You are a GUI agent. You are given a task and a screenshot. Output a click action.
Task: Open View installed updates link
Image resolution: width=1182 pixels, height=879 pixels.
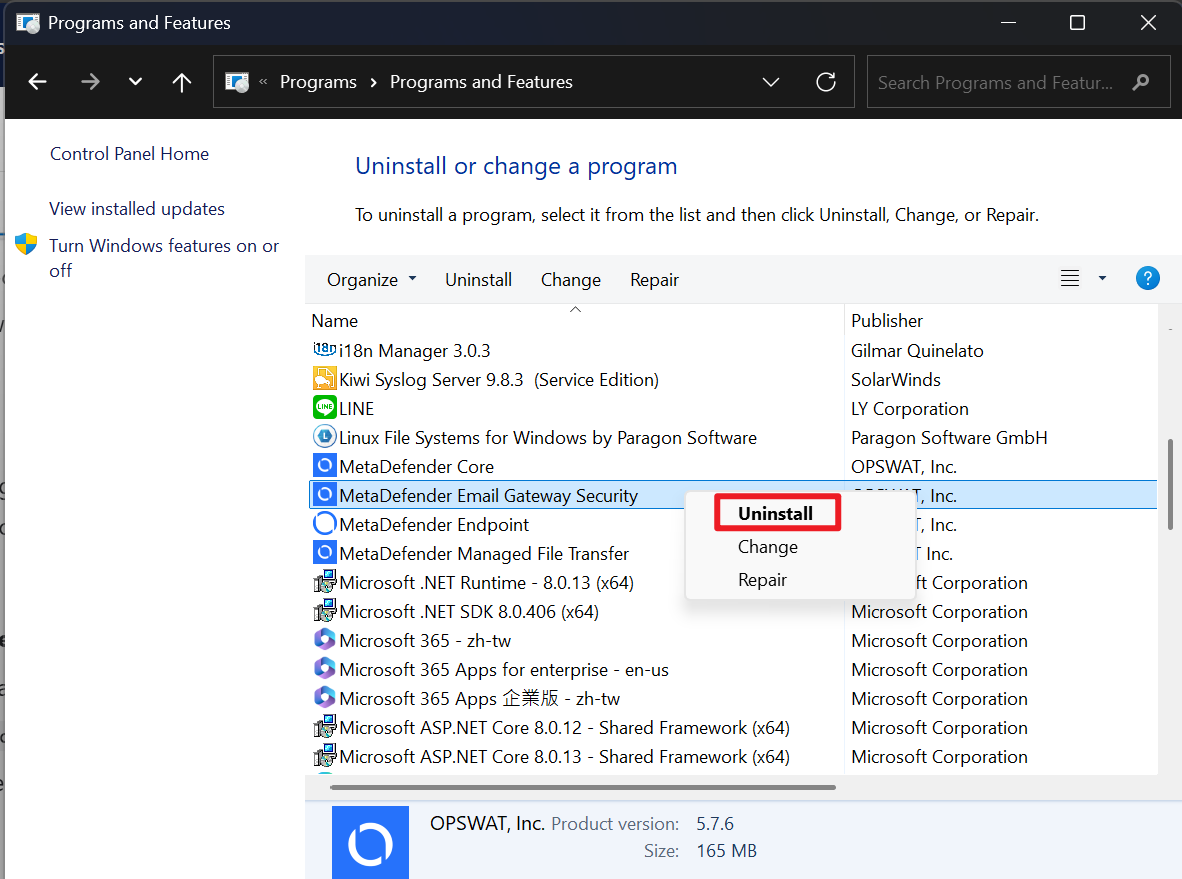[136, 209]
